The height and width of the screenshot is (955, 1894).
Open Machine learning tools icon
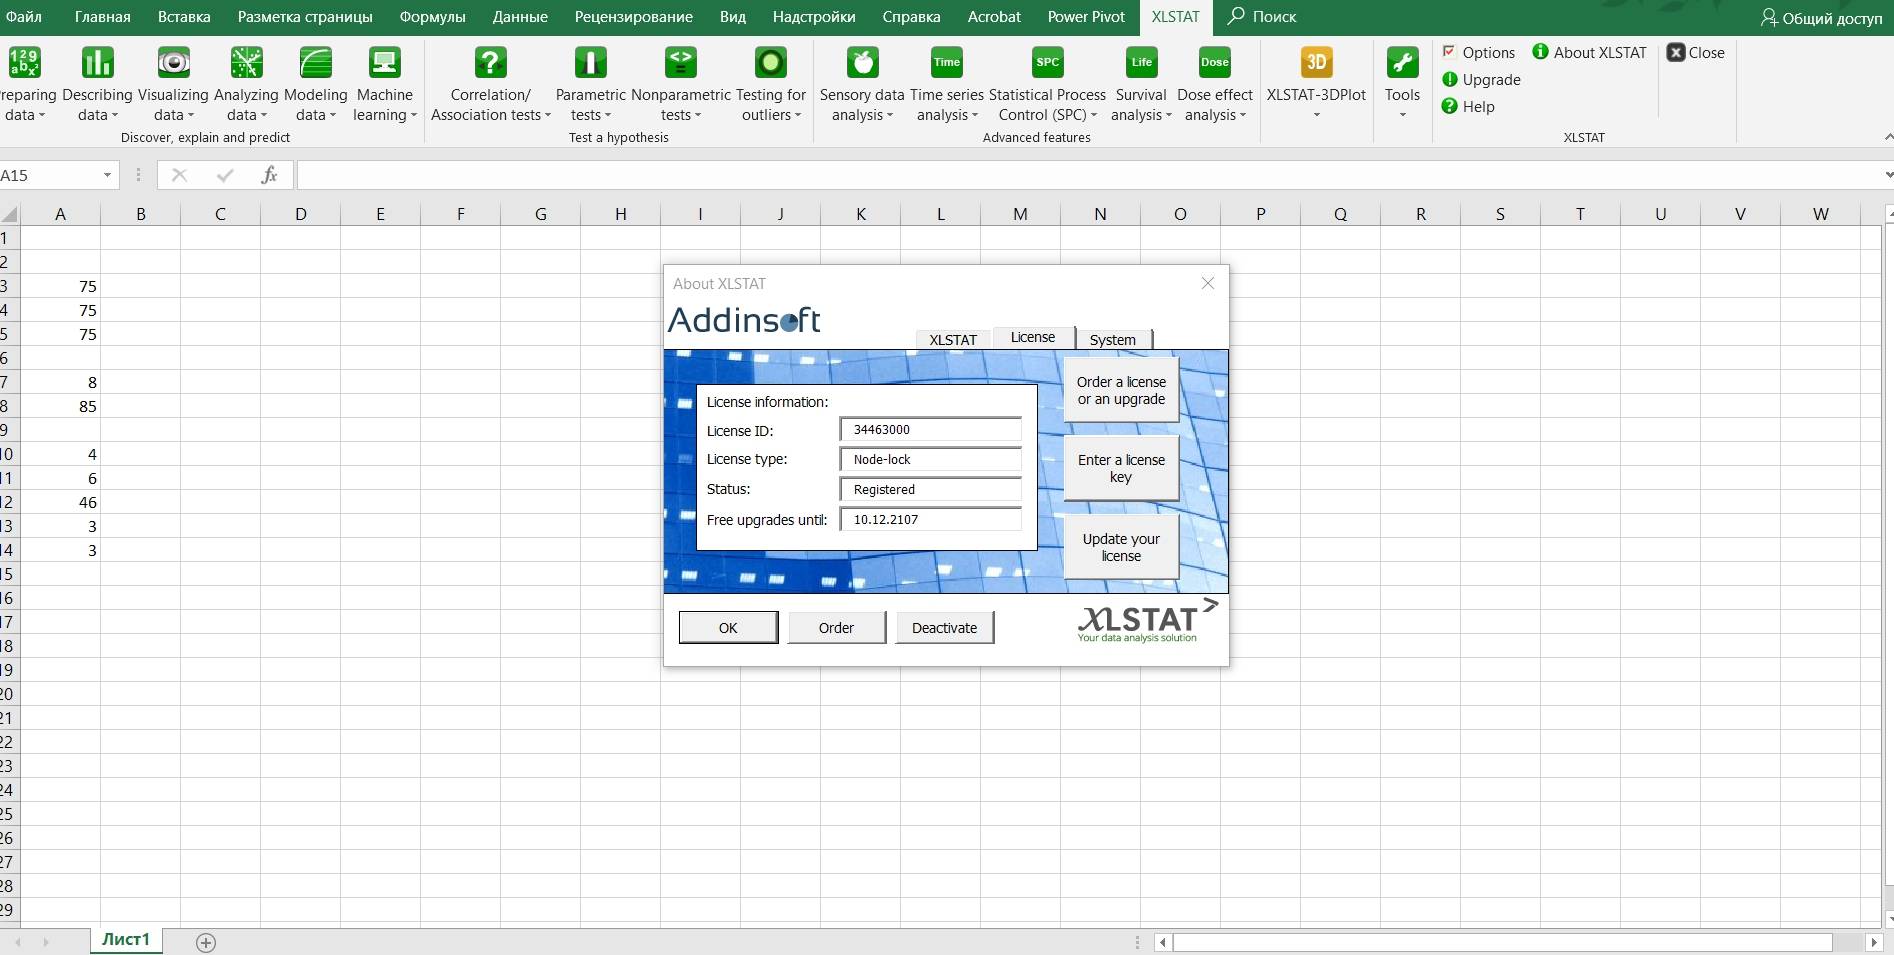[x=385, y=63]
